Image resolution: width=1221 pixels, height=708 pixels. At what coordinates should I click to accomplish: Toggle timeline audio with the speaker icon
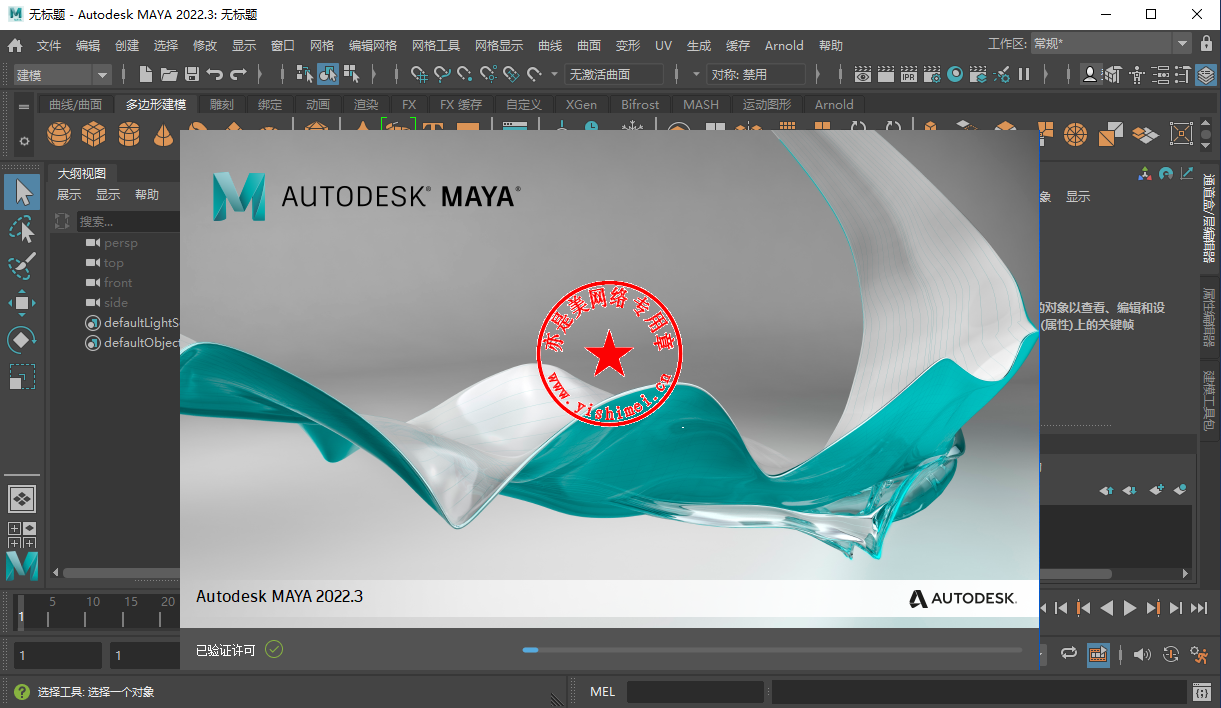1144,655
